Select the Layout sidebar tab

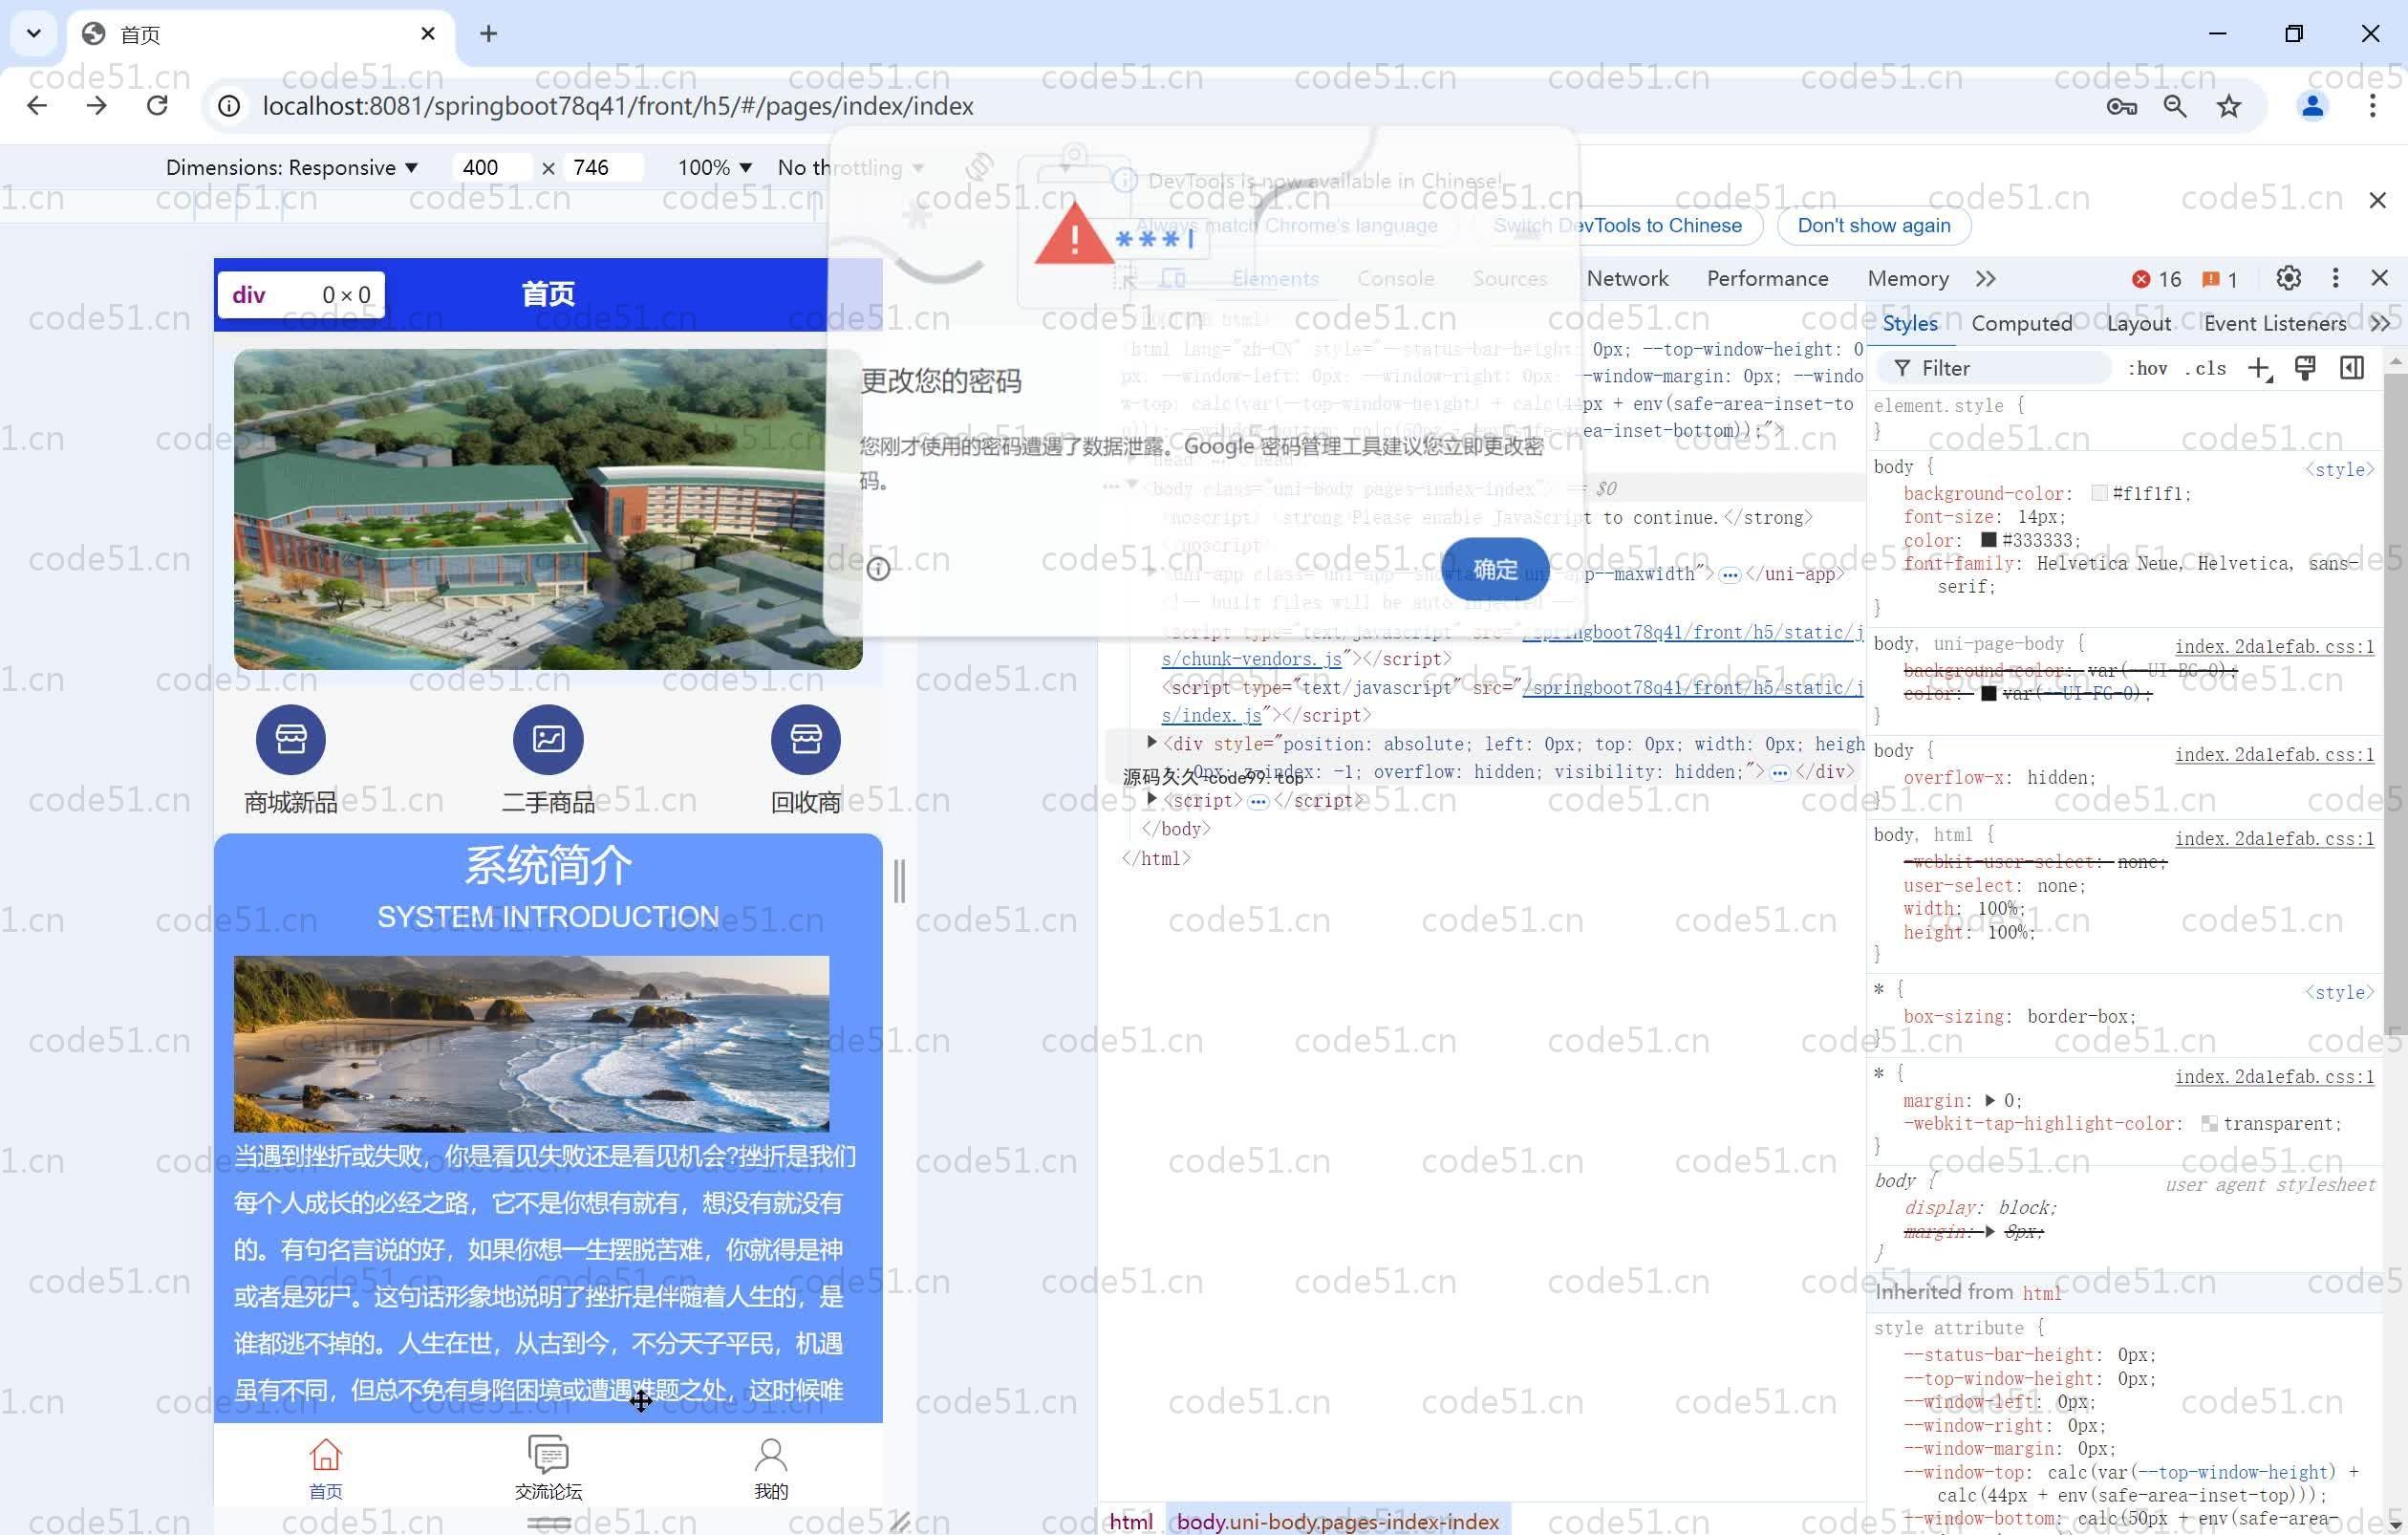pos(2138,323)
